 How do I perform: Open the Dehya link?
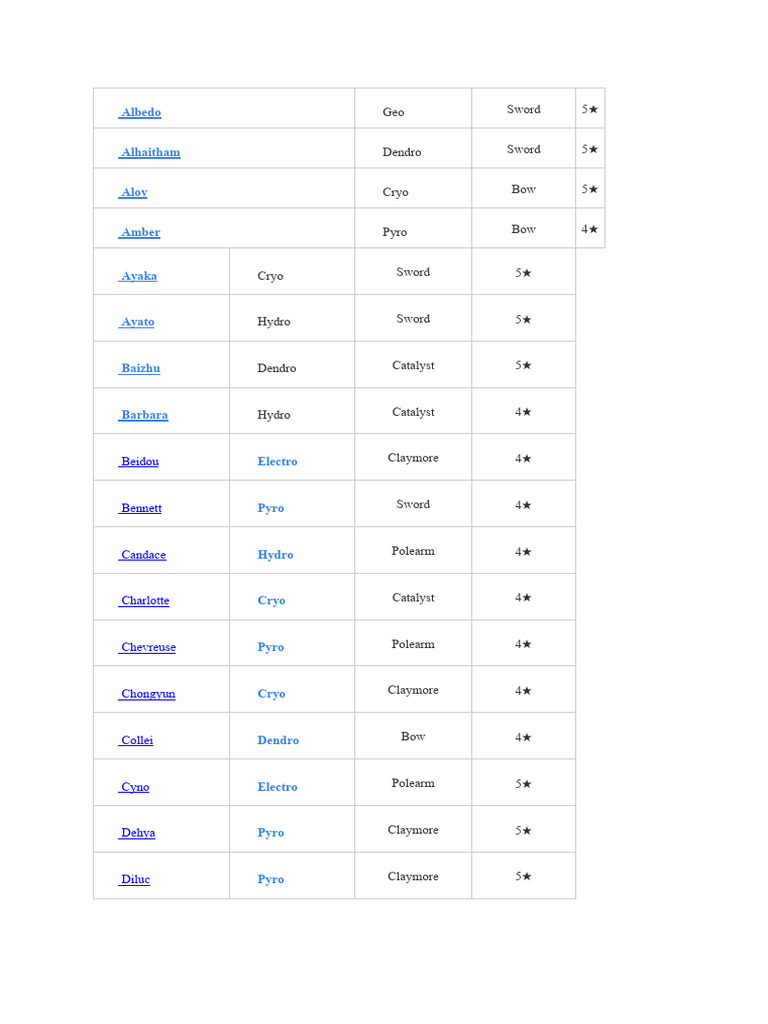tap(138, 833)
